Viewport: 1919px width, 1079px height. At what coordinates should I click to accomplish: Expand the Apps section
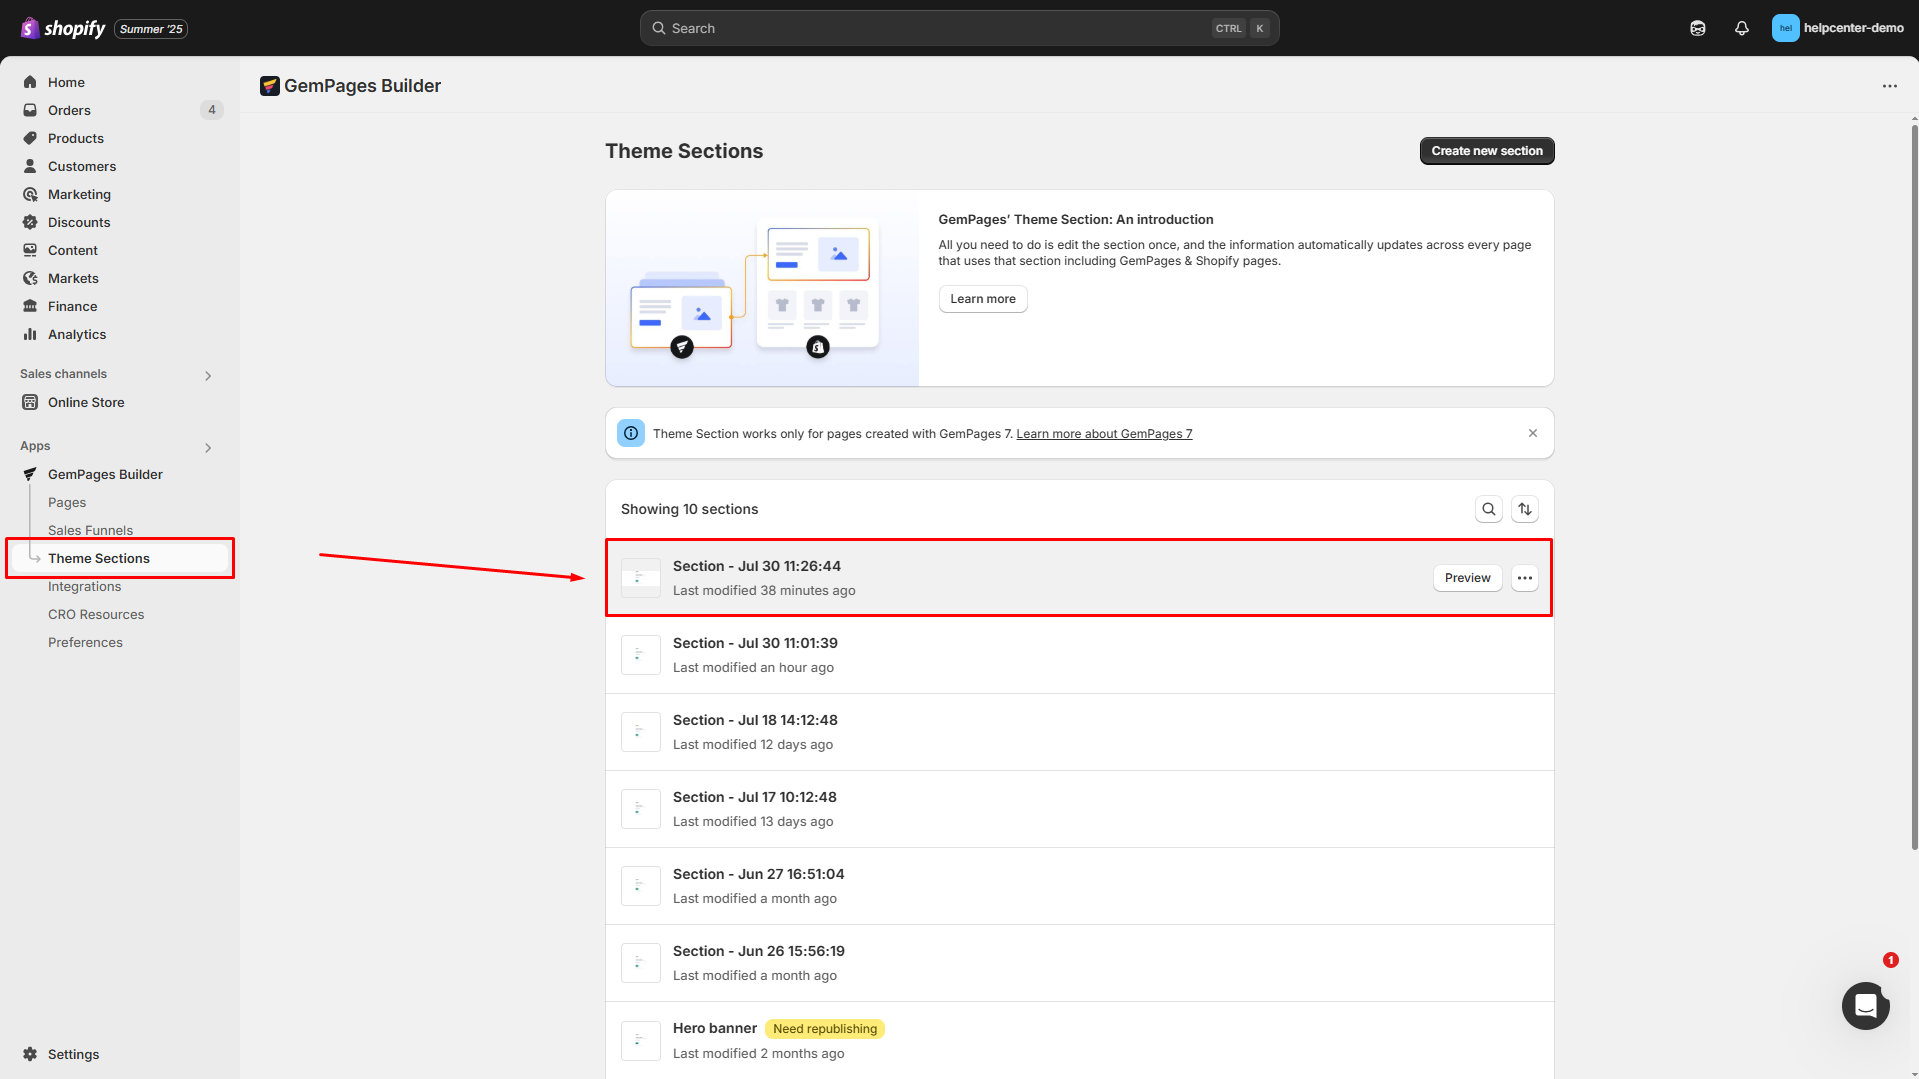(x=208, y=447)
